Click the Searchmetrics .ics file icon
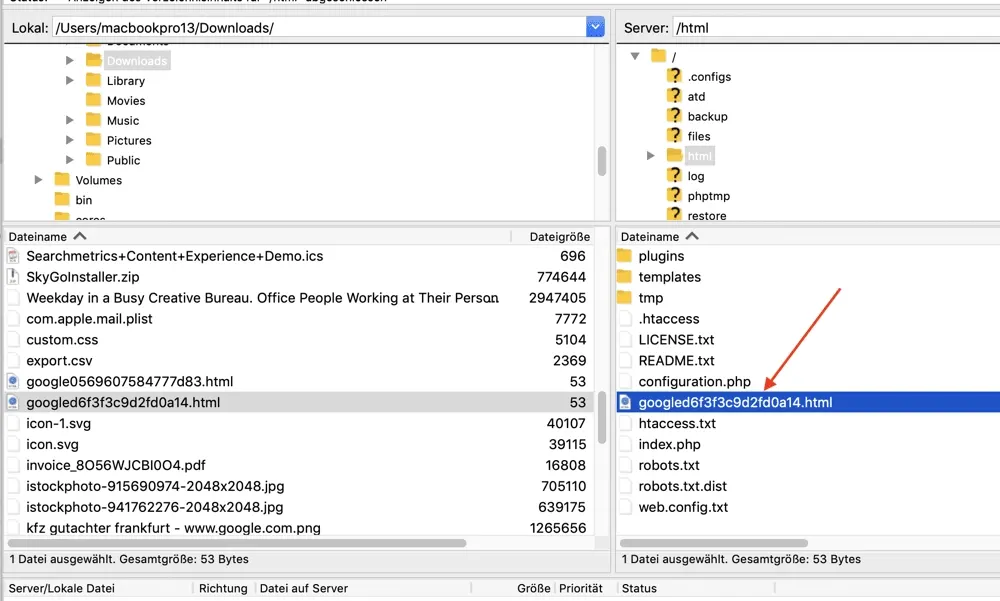The height and width of the screenshot is (601, 1000). point(13,256)
